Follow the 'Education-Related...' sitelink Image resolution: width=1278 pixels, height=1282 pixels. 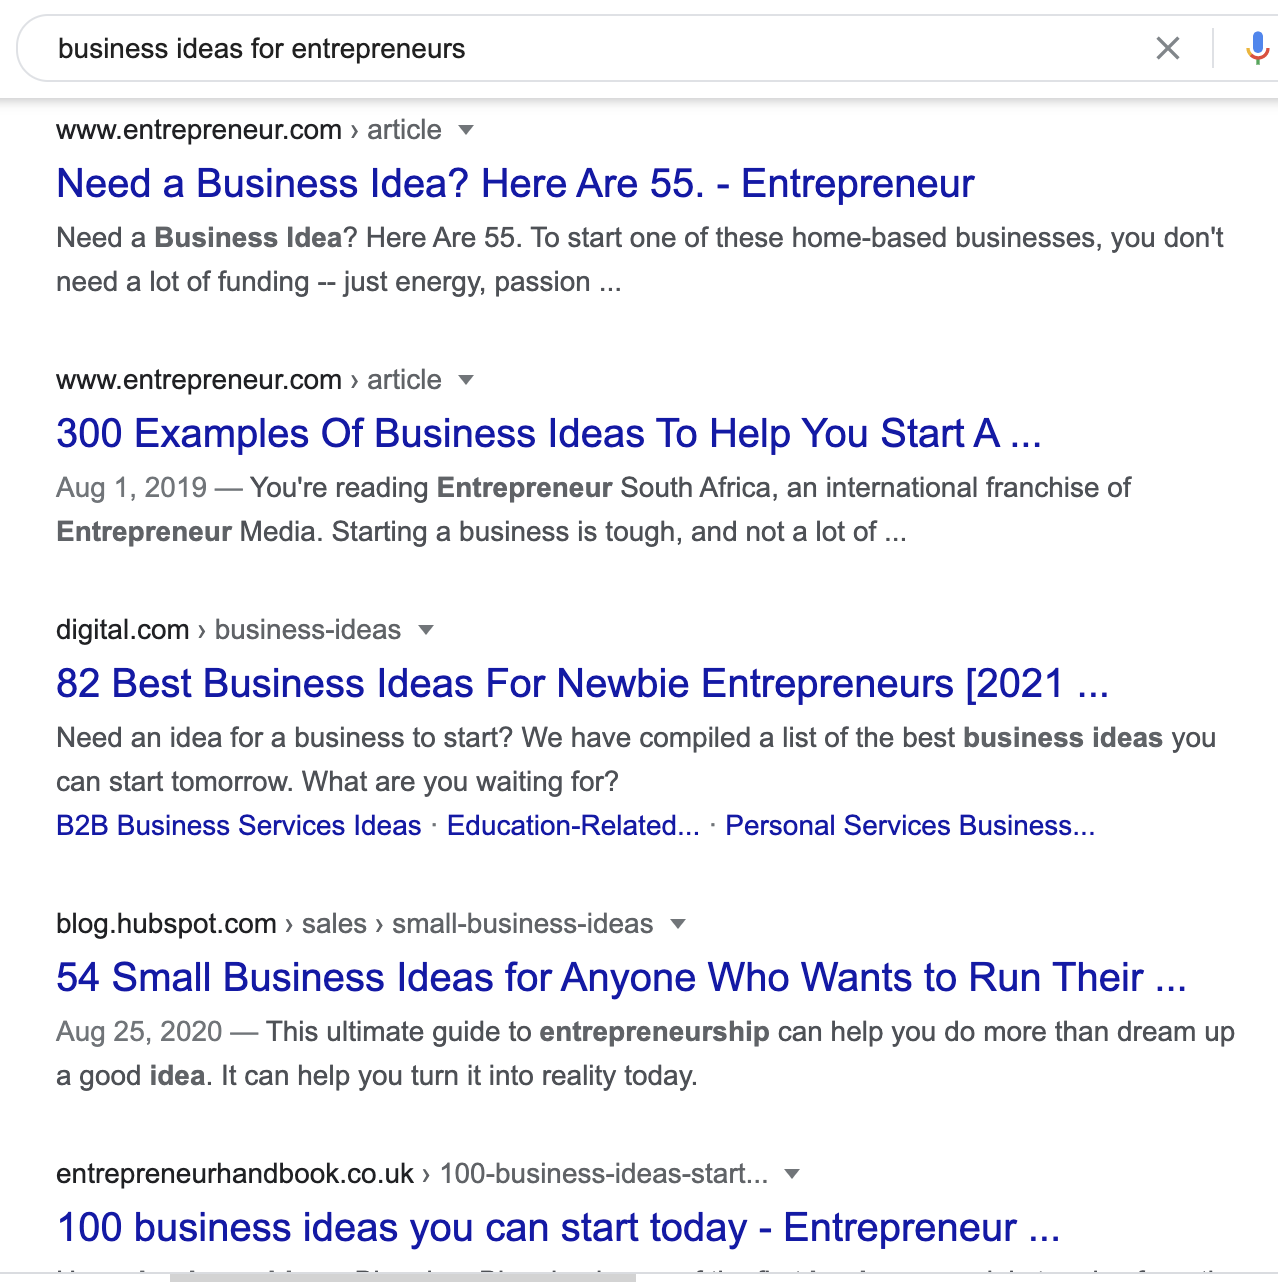click(573, 826)
